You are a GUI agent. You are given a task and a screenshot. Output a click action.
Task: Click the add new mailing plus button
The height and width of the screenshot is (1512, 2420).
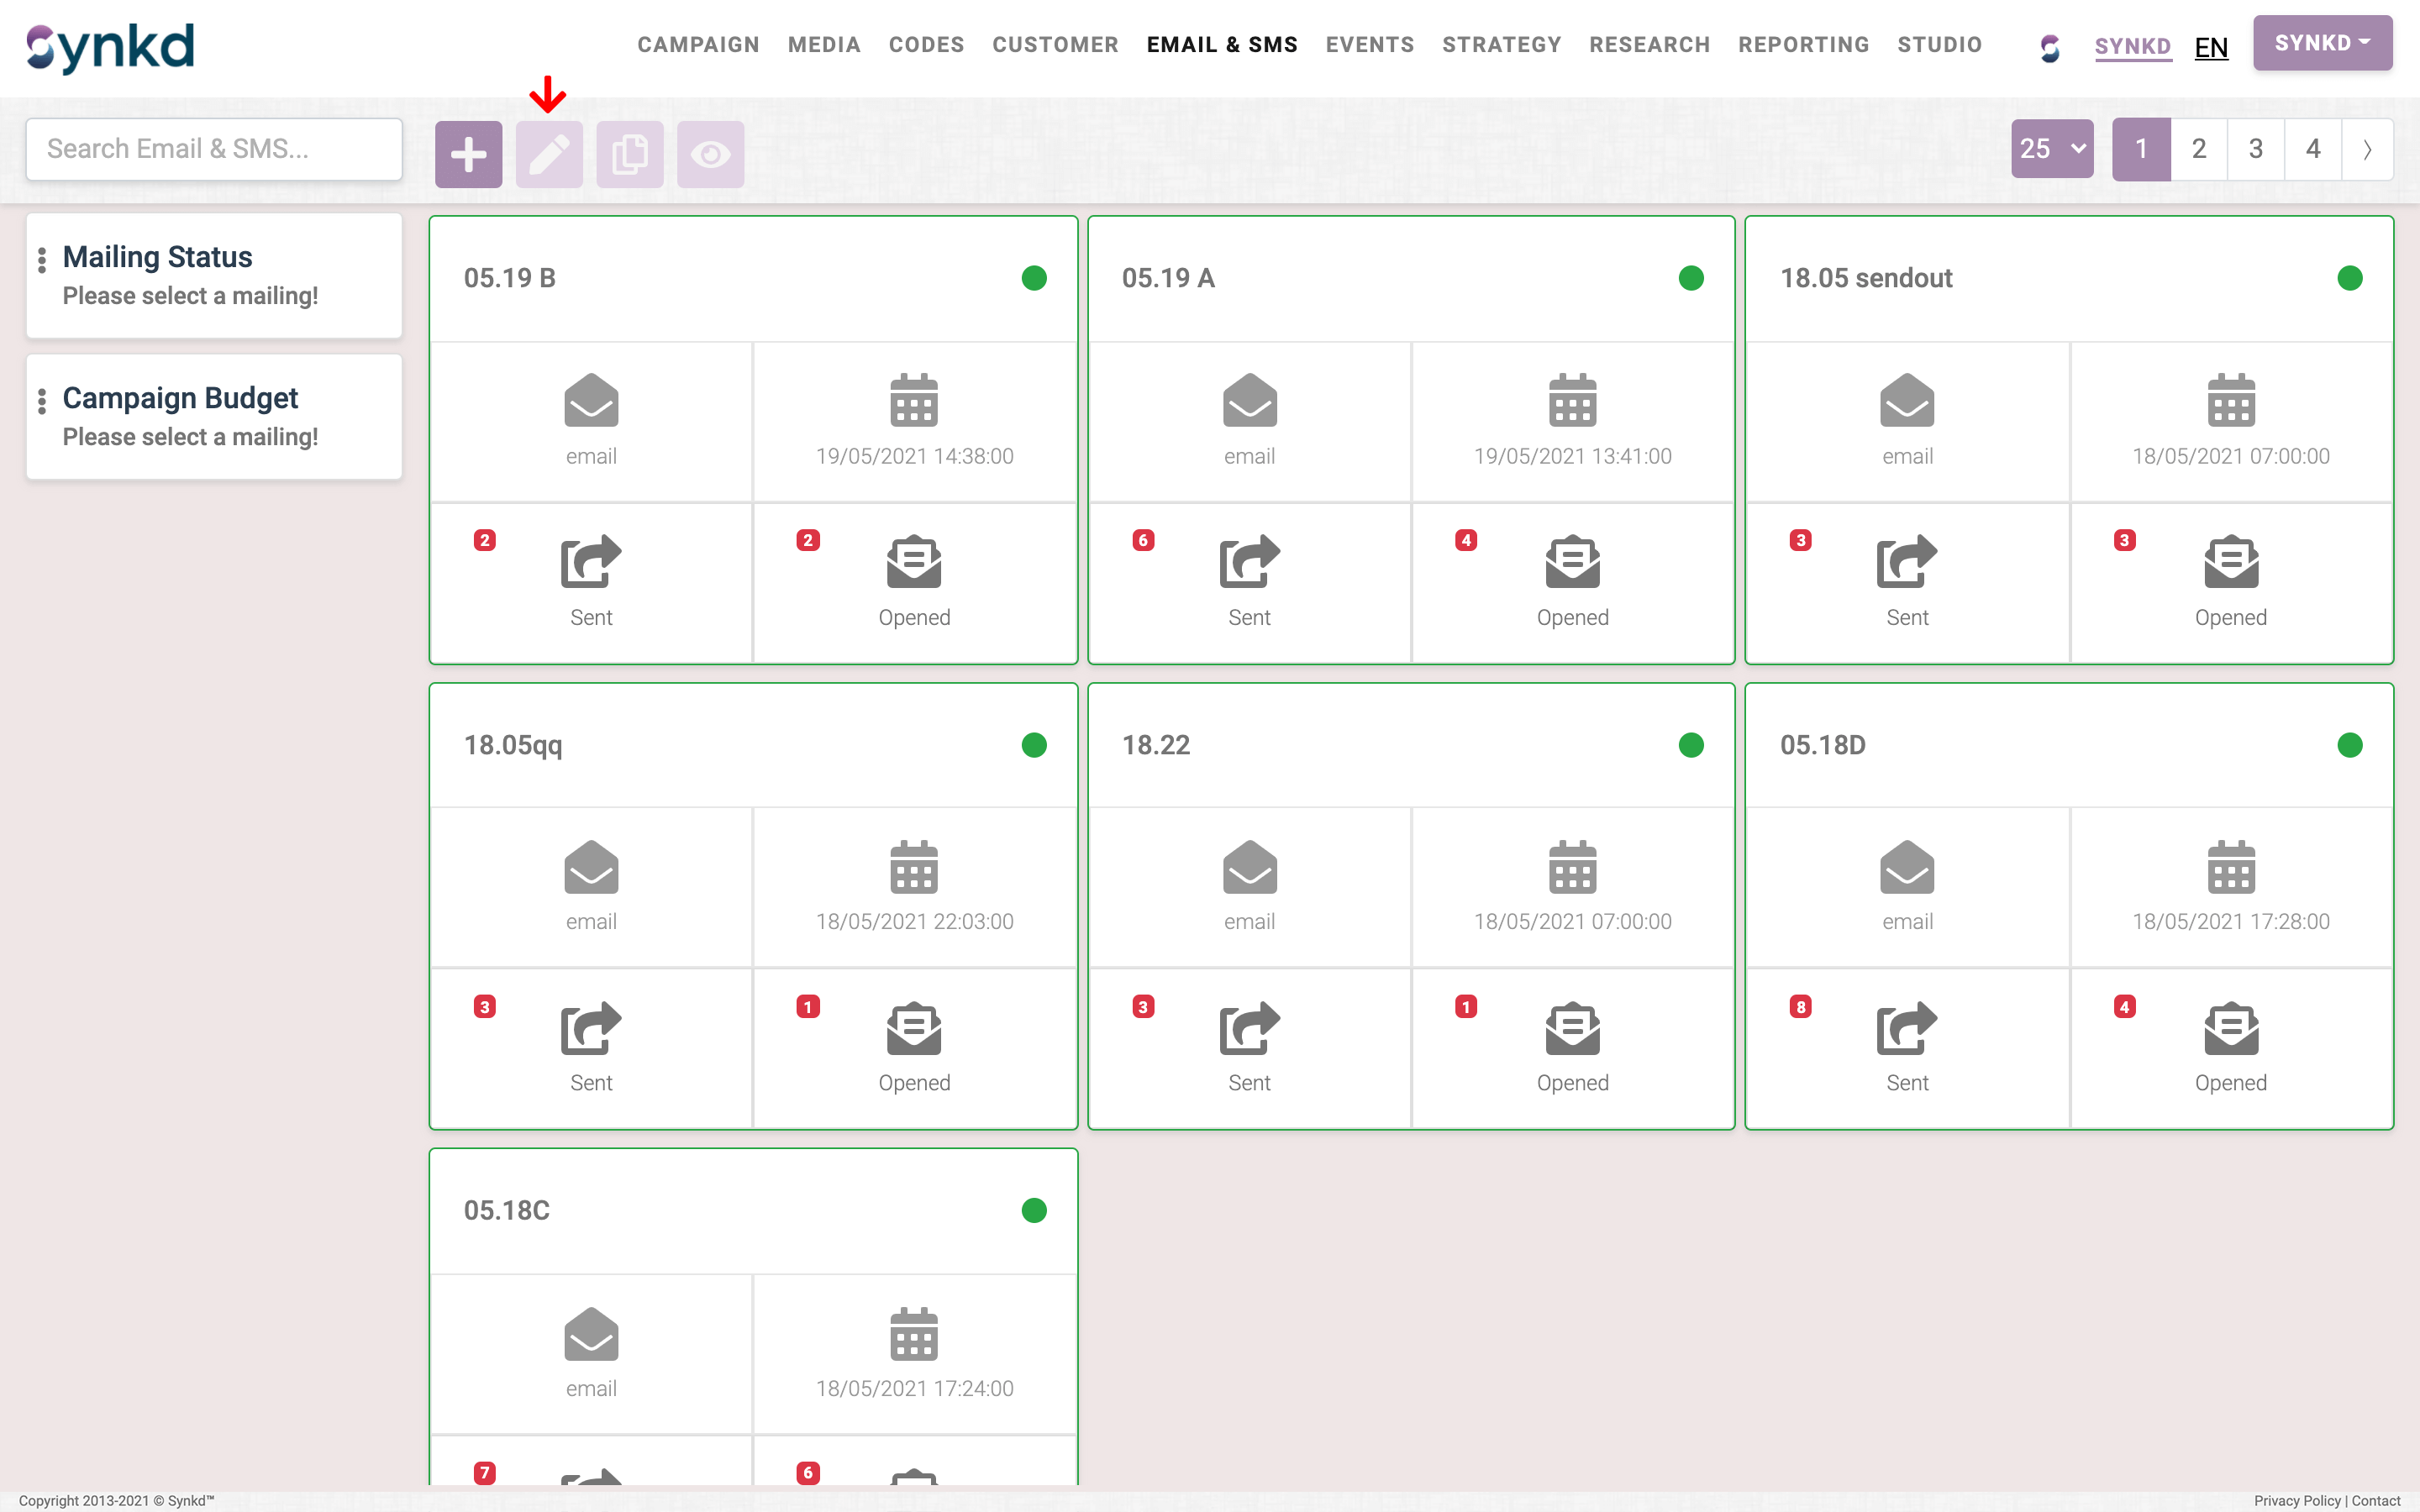(468, 154)
